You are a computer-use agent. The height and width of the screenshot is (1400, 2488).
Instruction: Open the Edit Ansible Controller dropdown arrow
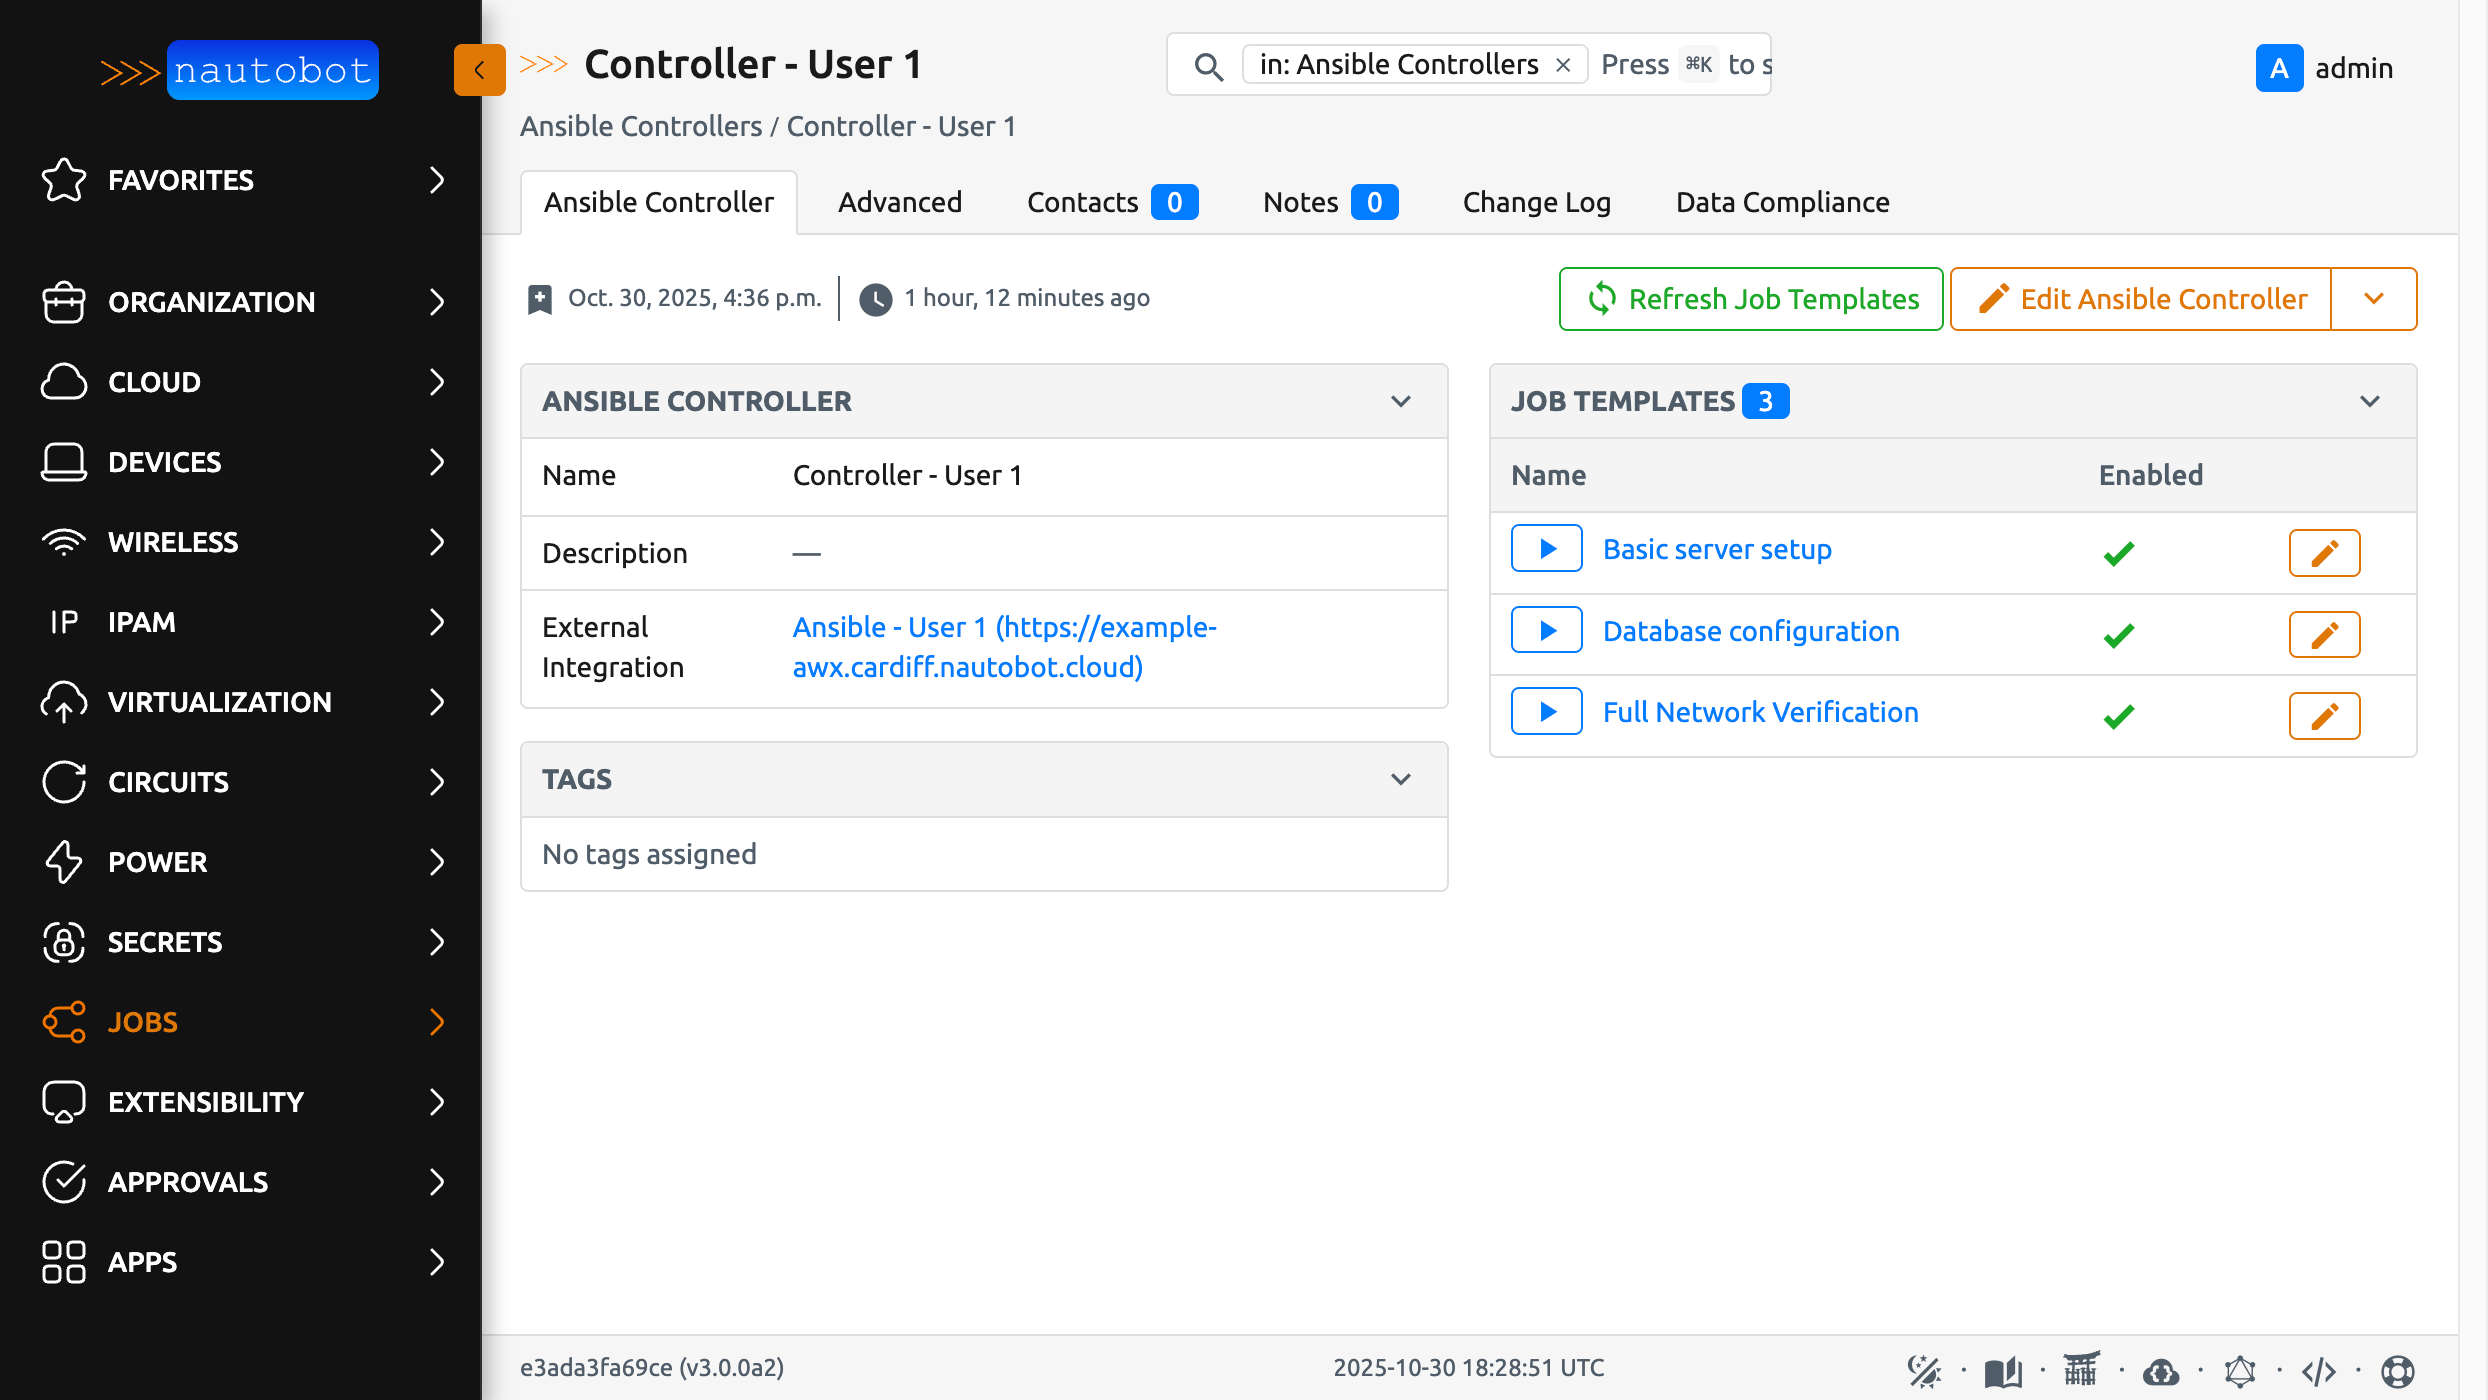pyautogui.click(x=2374, y=298)
